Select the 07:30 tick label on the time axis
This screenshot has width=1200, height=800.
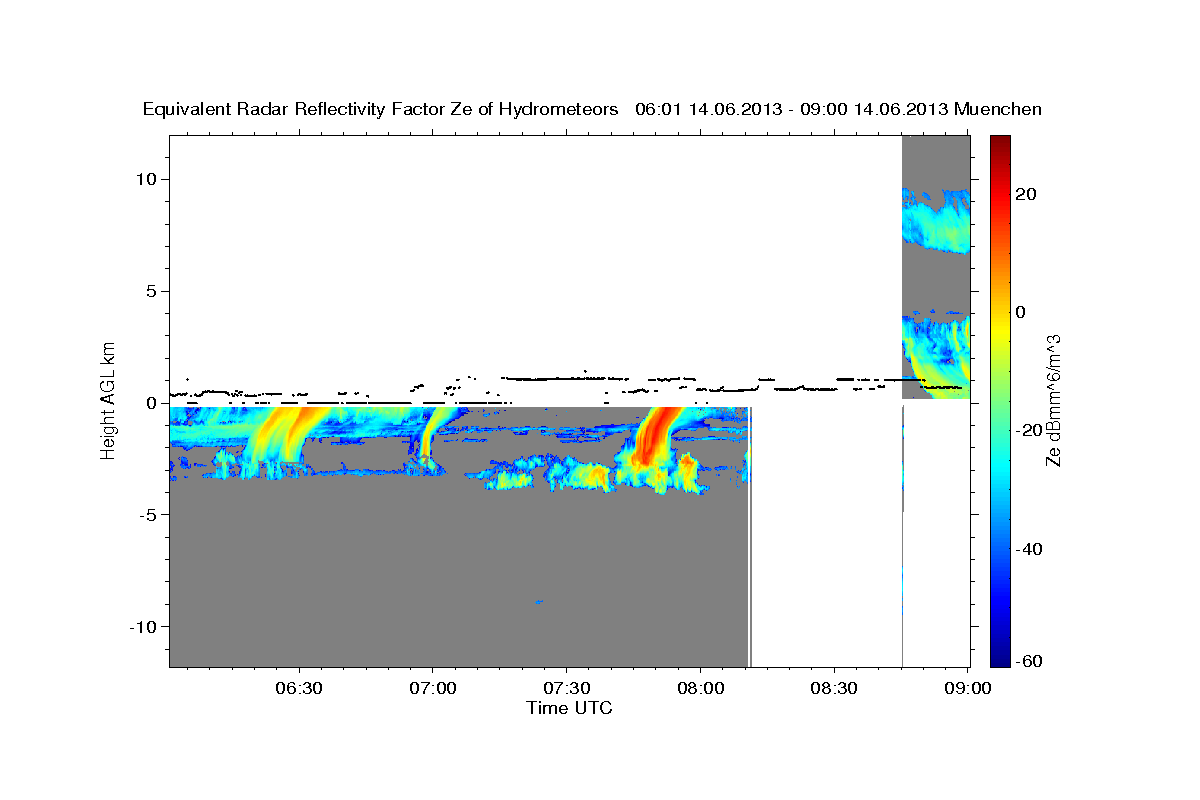point(566,688)
